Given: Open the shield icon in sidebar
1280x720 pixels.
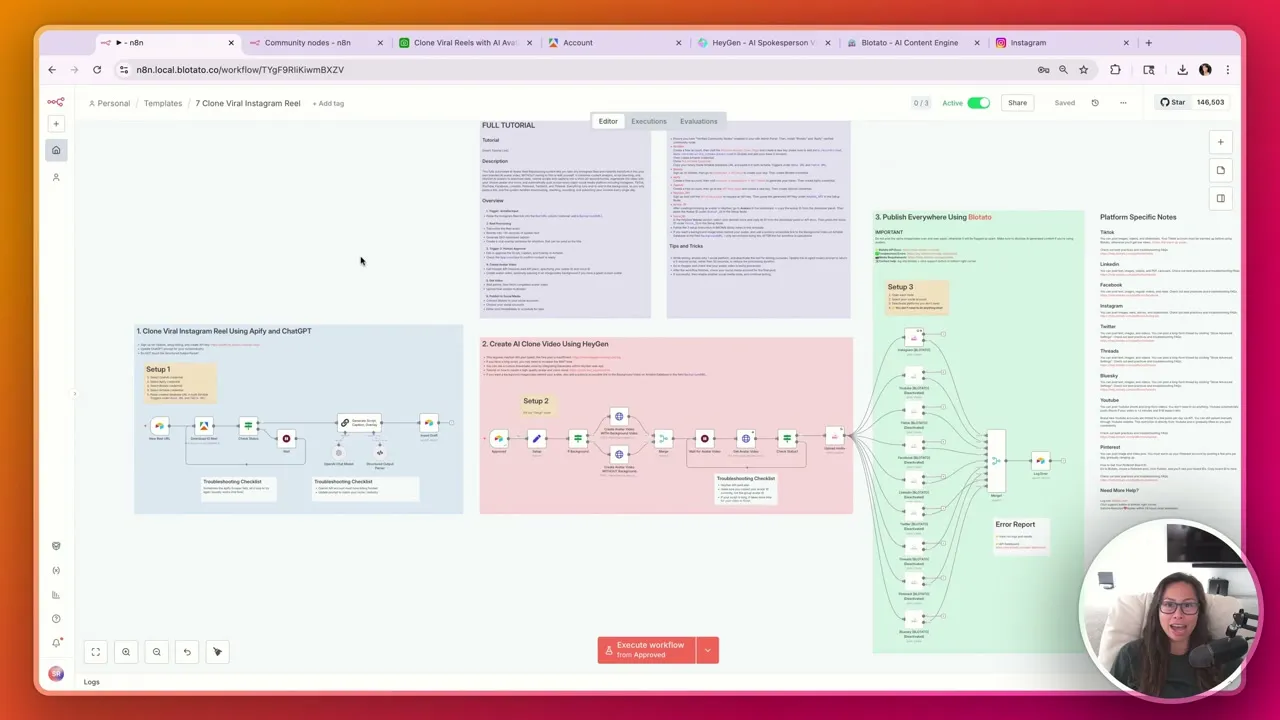Looking at the screenshot, I should (x=56, y=546).
